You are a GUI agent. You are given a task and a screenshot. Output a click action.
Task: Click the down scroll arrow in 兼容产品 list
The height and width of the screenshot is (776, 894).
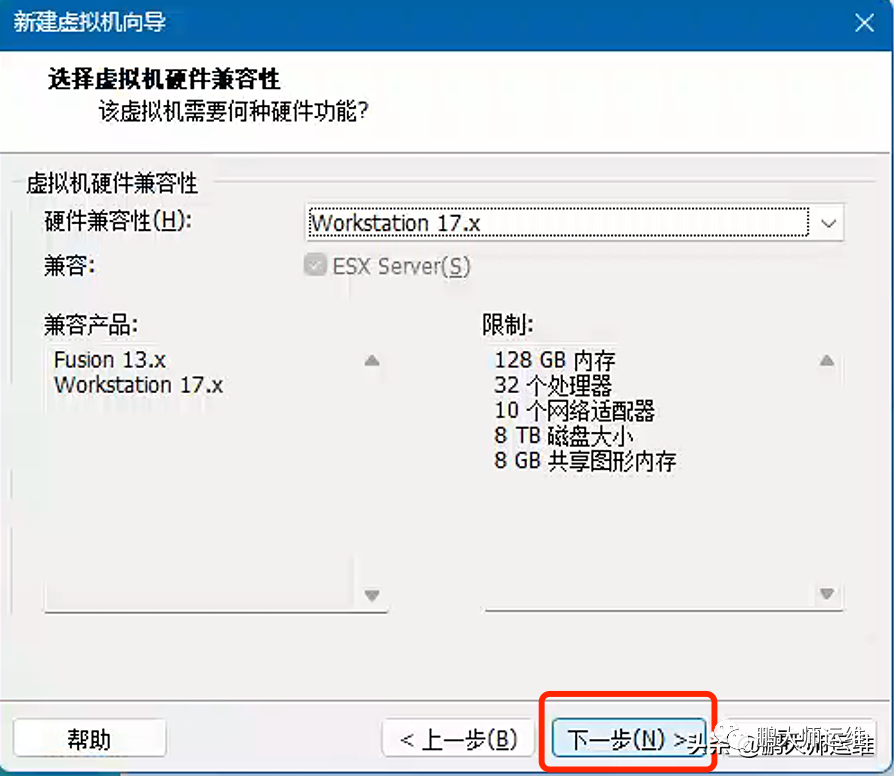pyautogui.click(x=372, y=594)
